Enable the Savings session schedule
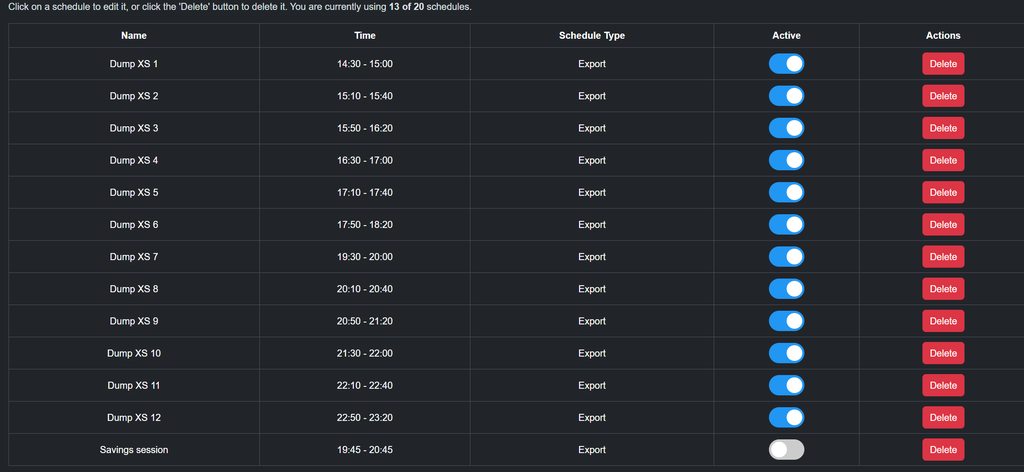Image resolution: width=1024 pixels, height=472 pixels. [x=786, y=450]
